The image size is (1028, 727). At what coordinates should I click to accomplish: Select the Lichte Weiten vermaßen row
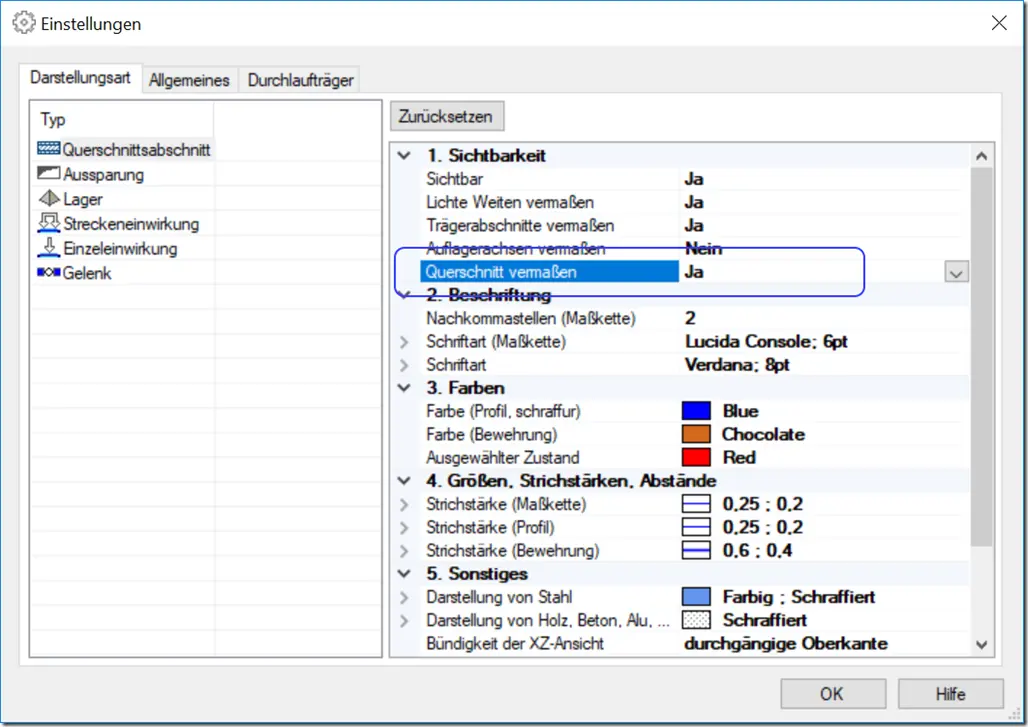[694, 203]
